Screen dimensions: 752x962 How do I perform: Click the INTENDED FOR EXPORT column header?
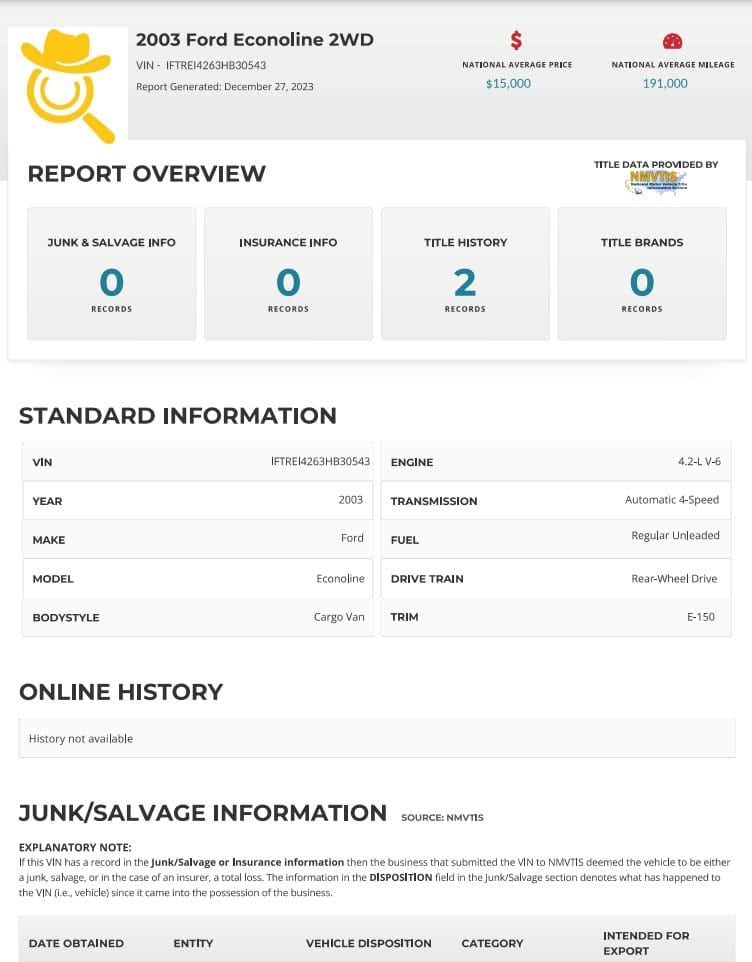646,943
